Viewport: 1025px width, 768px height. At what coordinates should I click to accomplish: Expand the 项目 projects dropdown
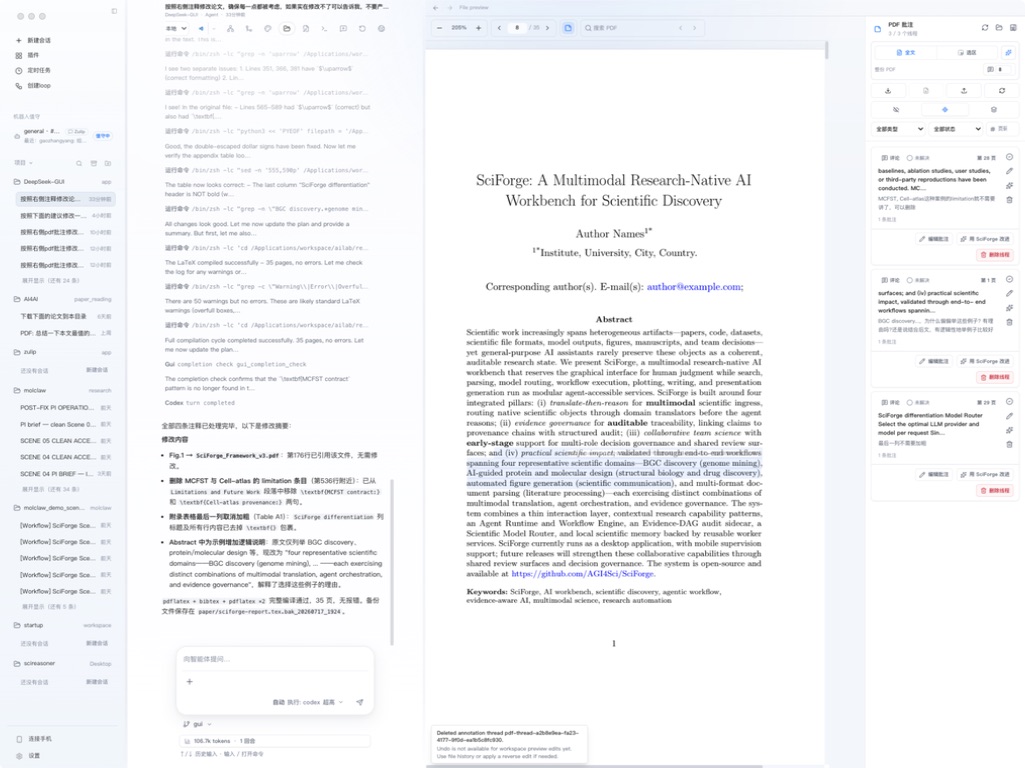coord(24,163)
